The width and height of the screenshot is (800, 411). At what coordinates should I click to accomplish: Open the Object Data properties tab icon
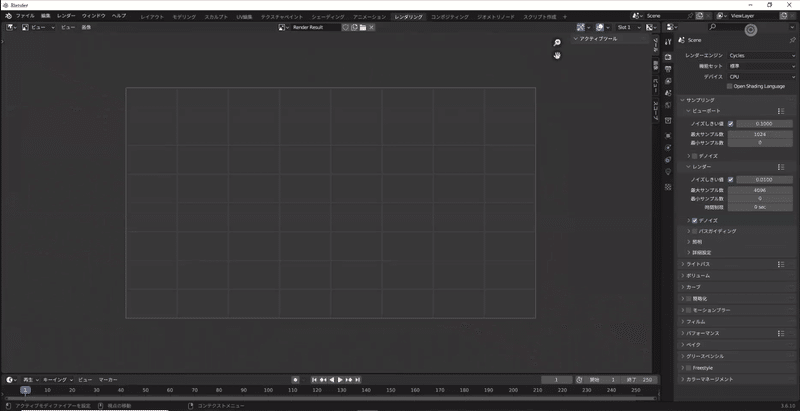[668, 172]
